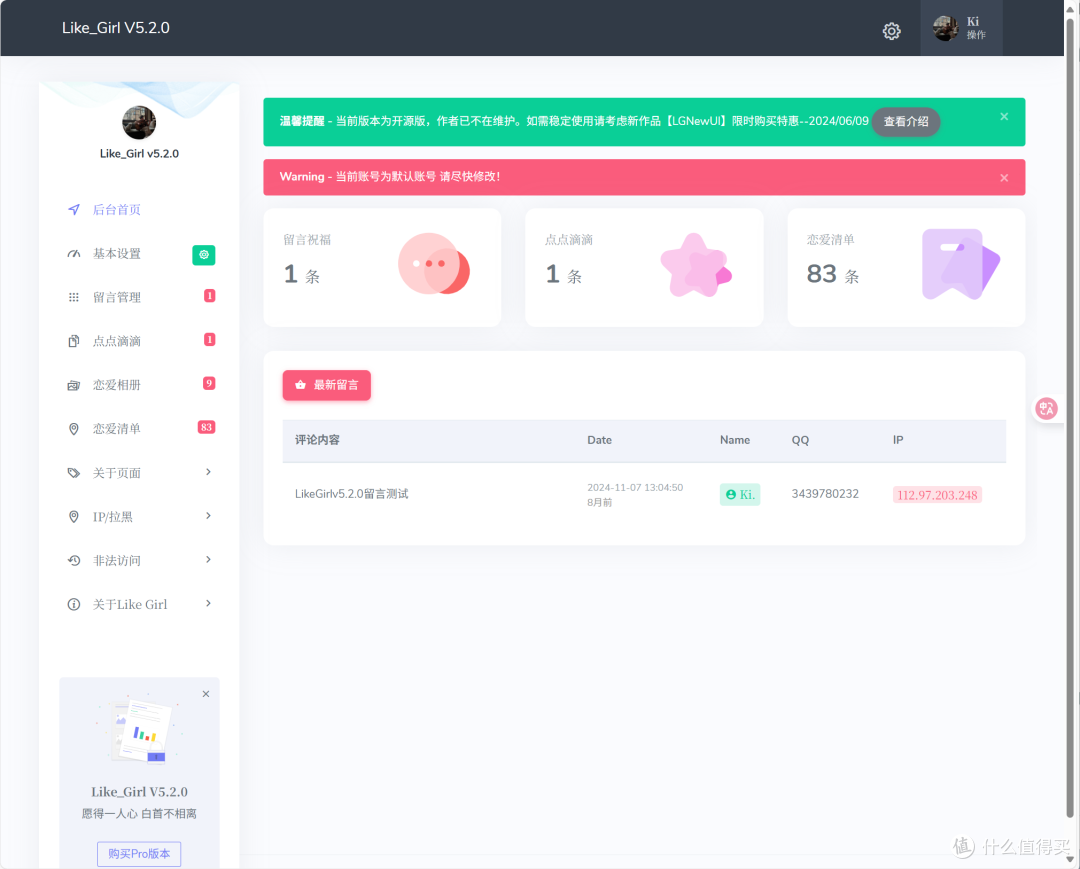Click the pink star icon on 点点滴滴 card
1080x869 pixels.
click(696, 266)
